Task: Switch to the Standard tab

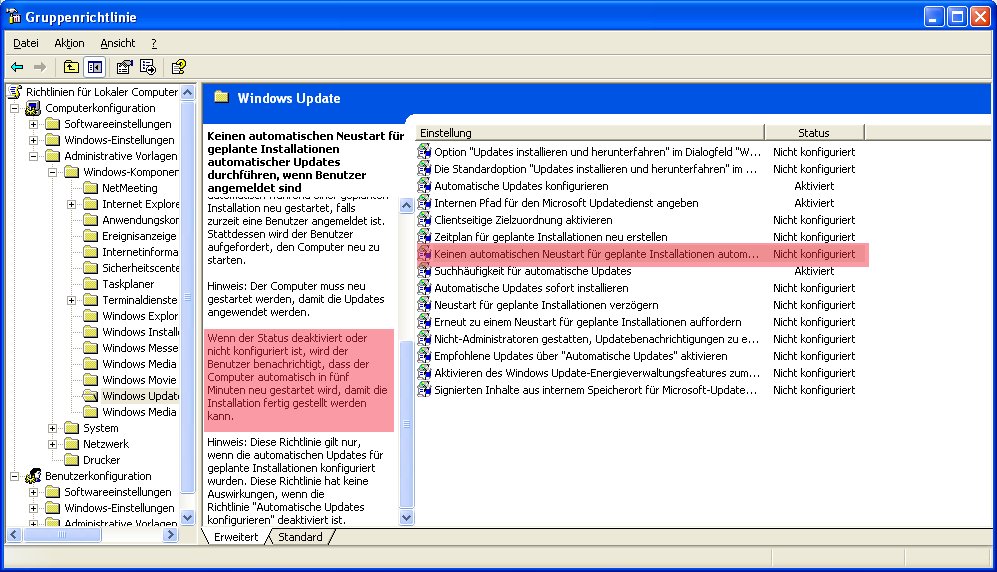Action: pyautogui.click(x=300, y=537)
